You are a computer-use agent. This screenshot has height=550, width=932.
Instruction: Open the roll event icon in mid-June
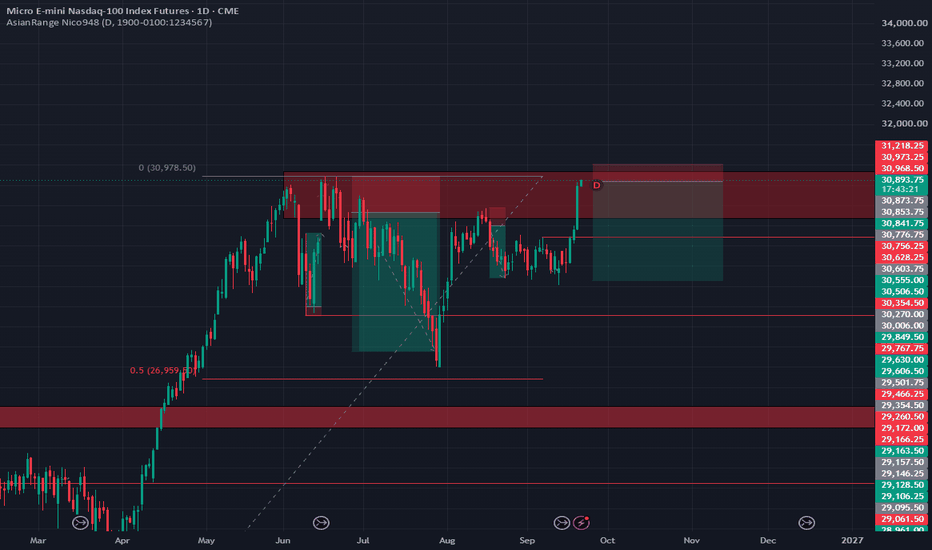(321, 523)
